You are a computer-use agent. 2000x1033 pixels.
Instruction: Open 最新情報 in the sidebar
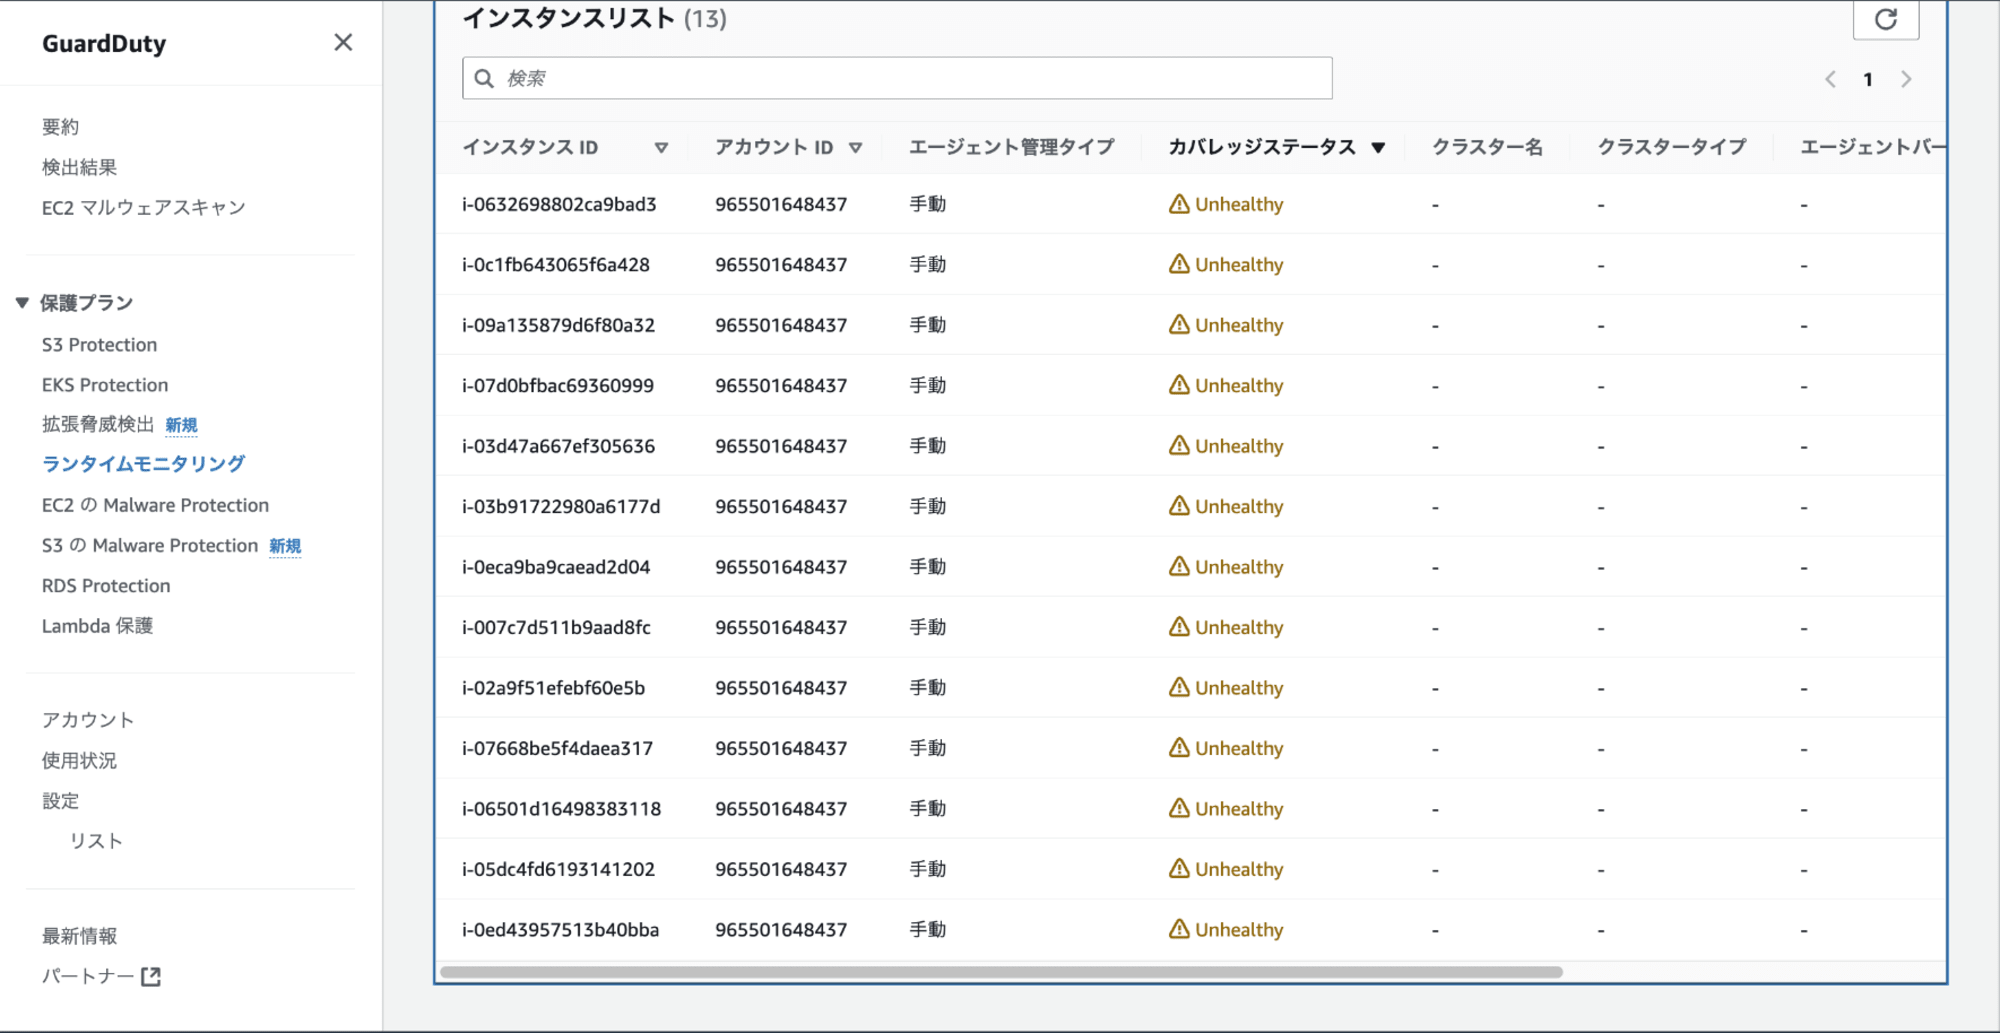[79, 936]
